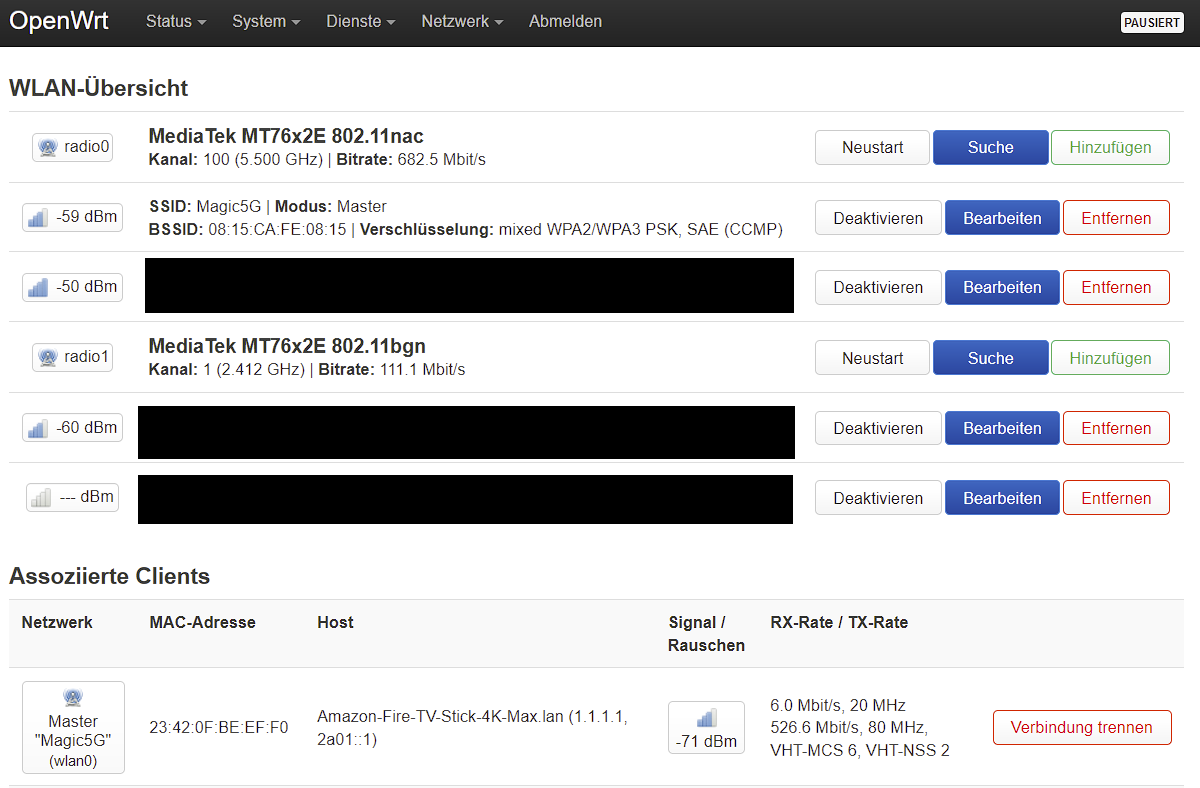Click the '526.6 Mbit/s, 80 MHz' TX rate text
This screenshot has height=788, width=1200.
click(x=849, y=727)
